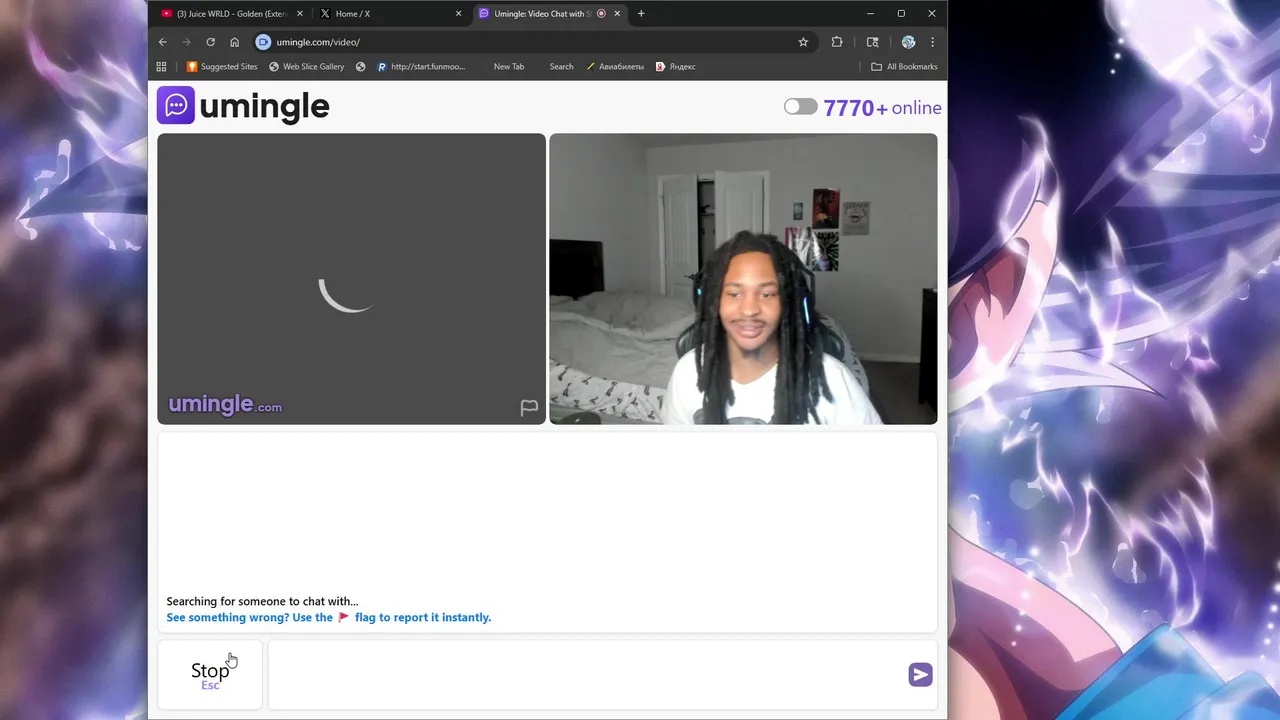Open the start.funmoo bookmark
Image resolution: width=1280 pixels, height=720 pixels.
[x=421, y=67]
